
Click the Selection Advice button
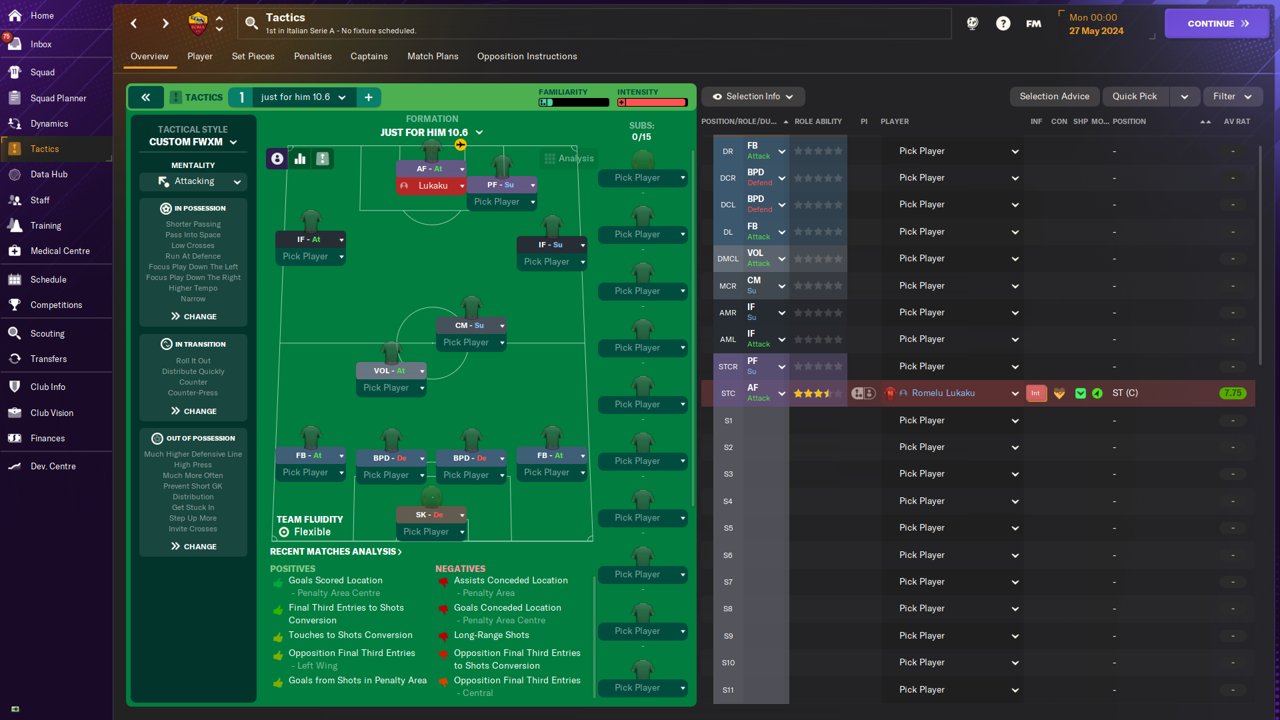click(x=1054, y=96)
